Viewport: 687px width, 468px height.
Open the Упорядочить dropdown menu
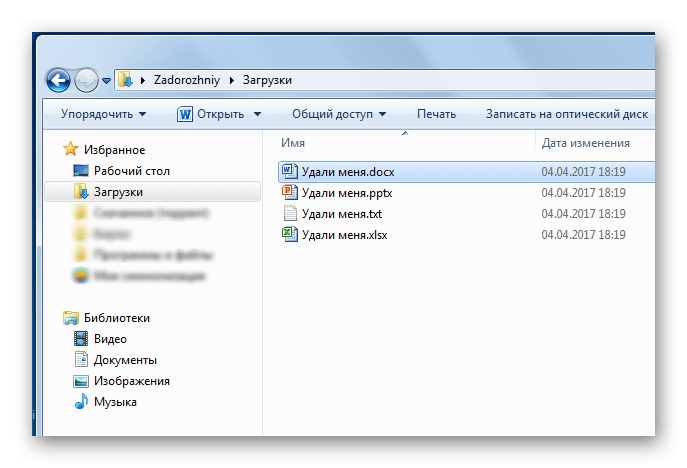pyautogui.click(x=103, y=114)
